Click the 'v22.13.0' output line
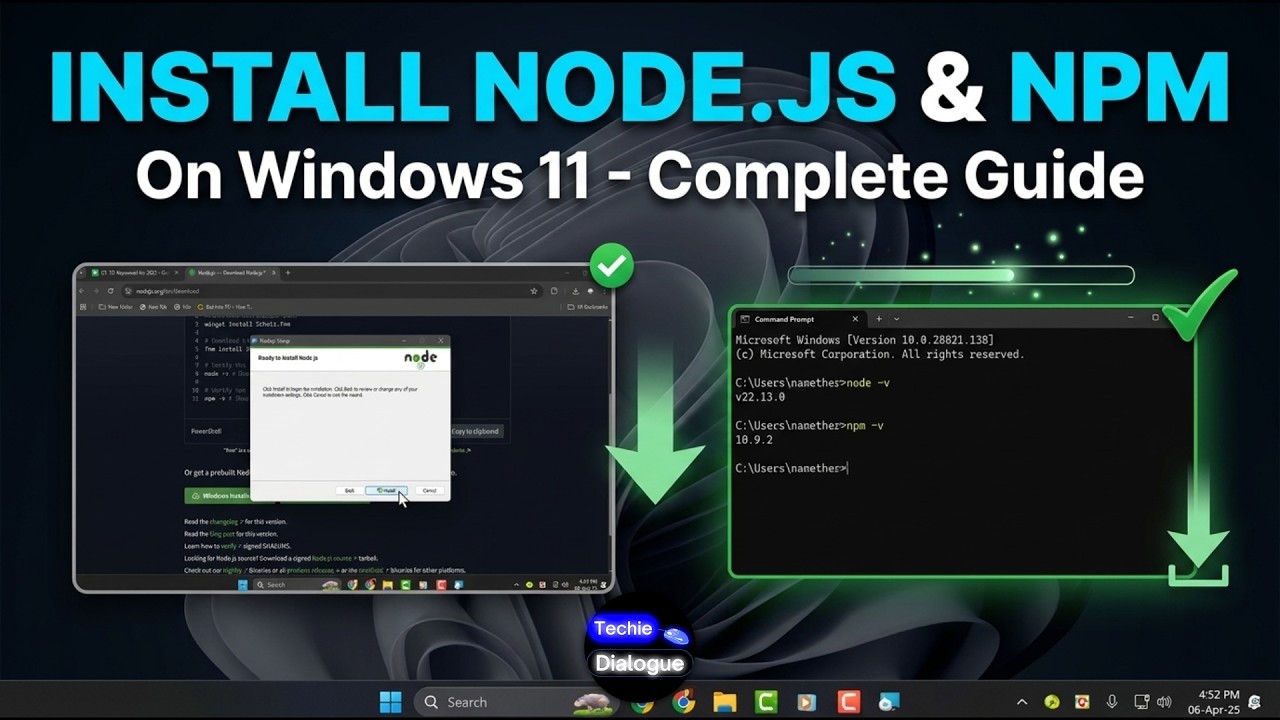Image resolution: width=1280 pixels, height=720 pixels. 760,397
